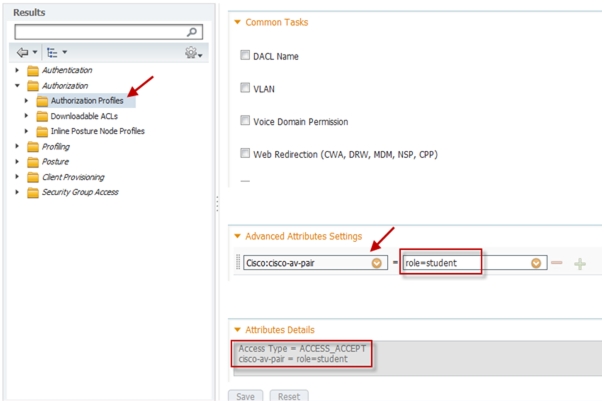The width and height of the screenshot is (604, 401).
Task: Expand the Inline Posture Node Profiles node
Action: 26,131
